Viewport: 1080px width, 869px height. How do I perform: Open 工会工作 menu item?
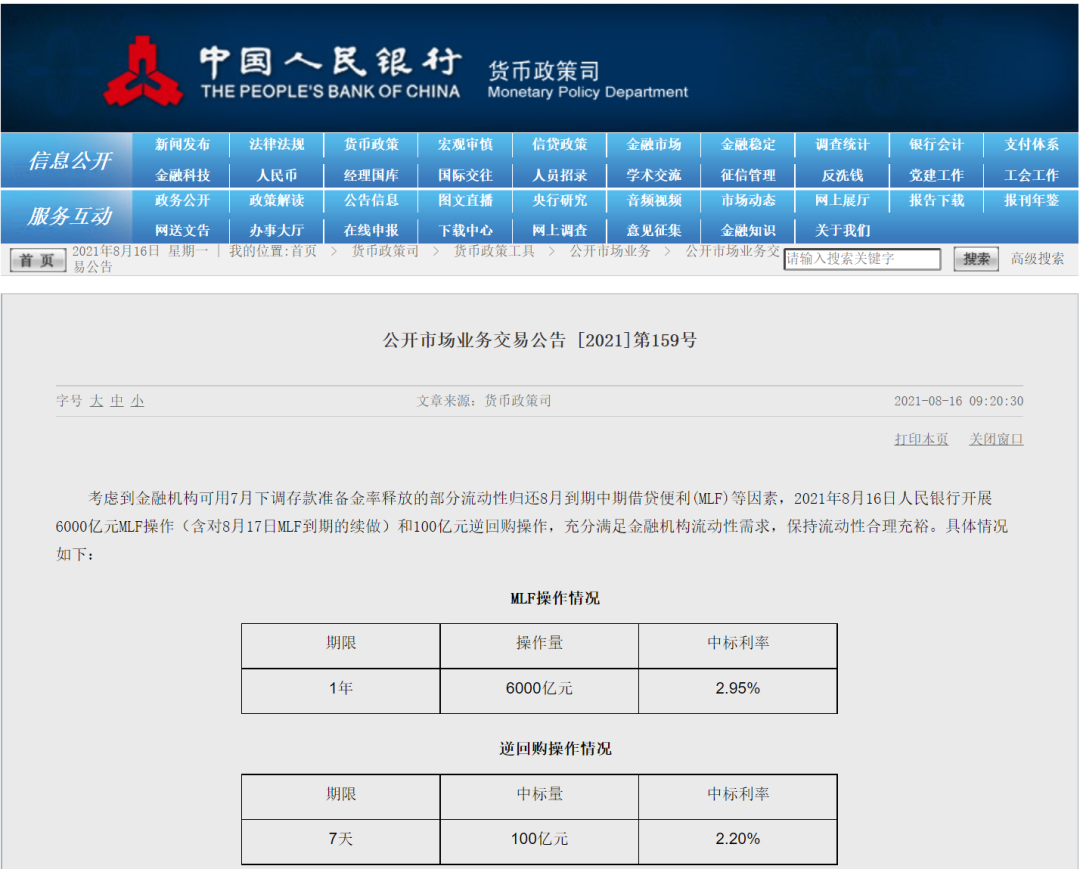coord(1031,176)
